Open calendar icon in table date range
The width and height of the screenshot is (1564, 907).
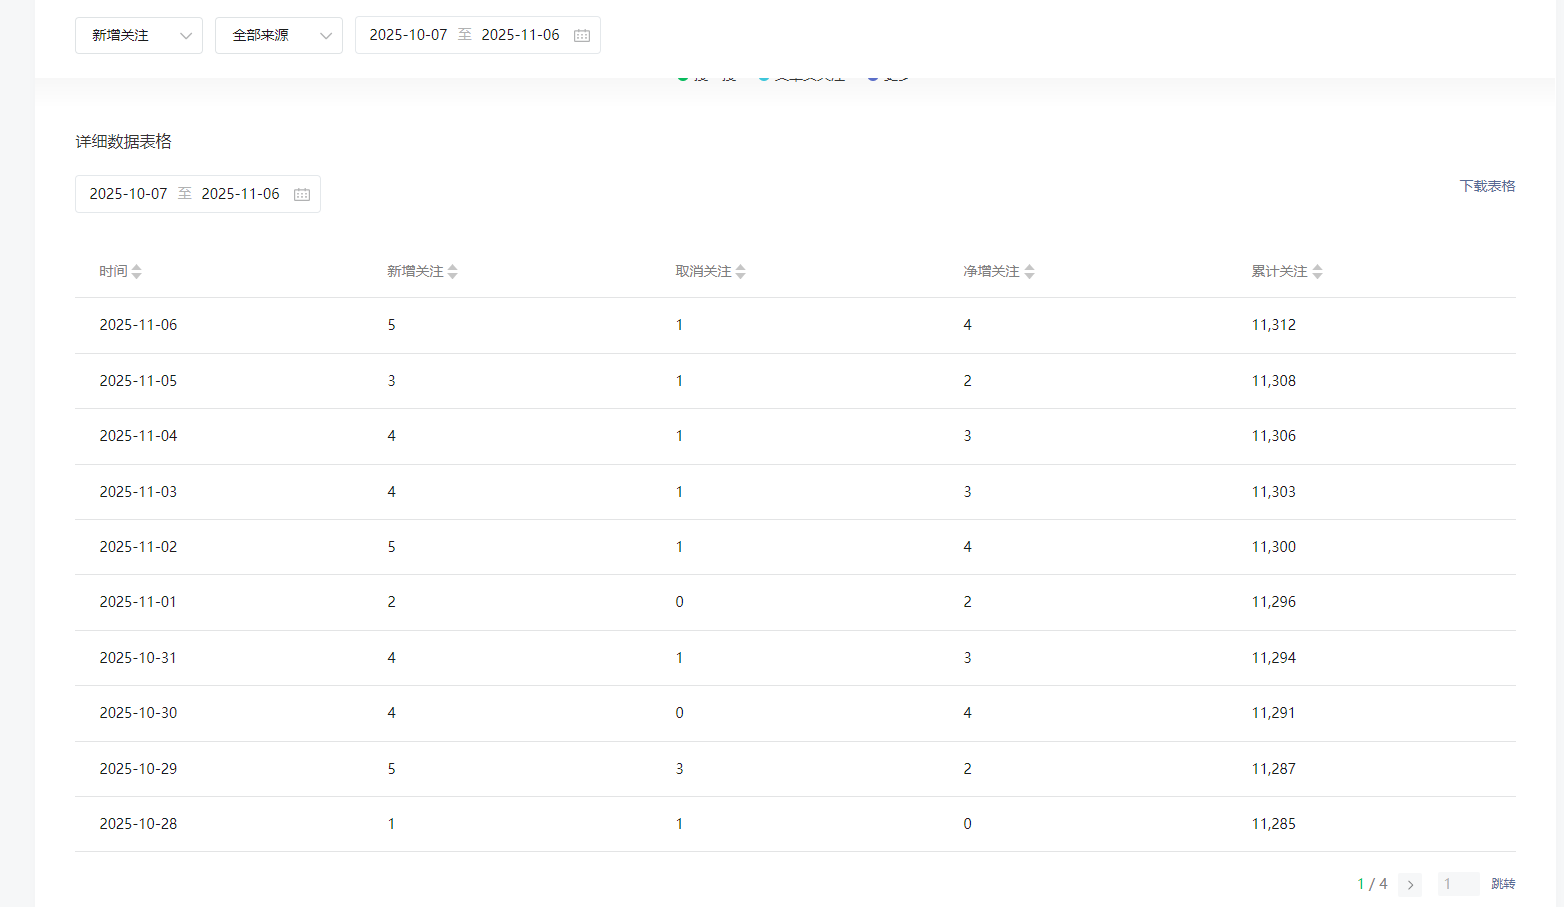pos(302,195)
